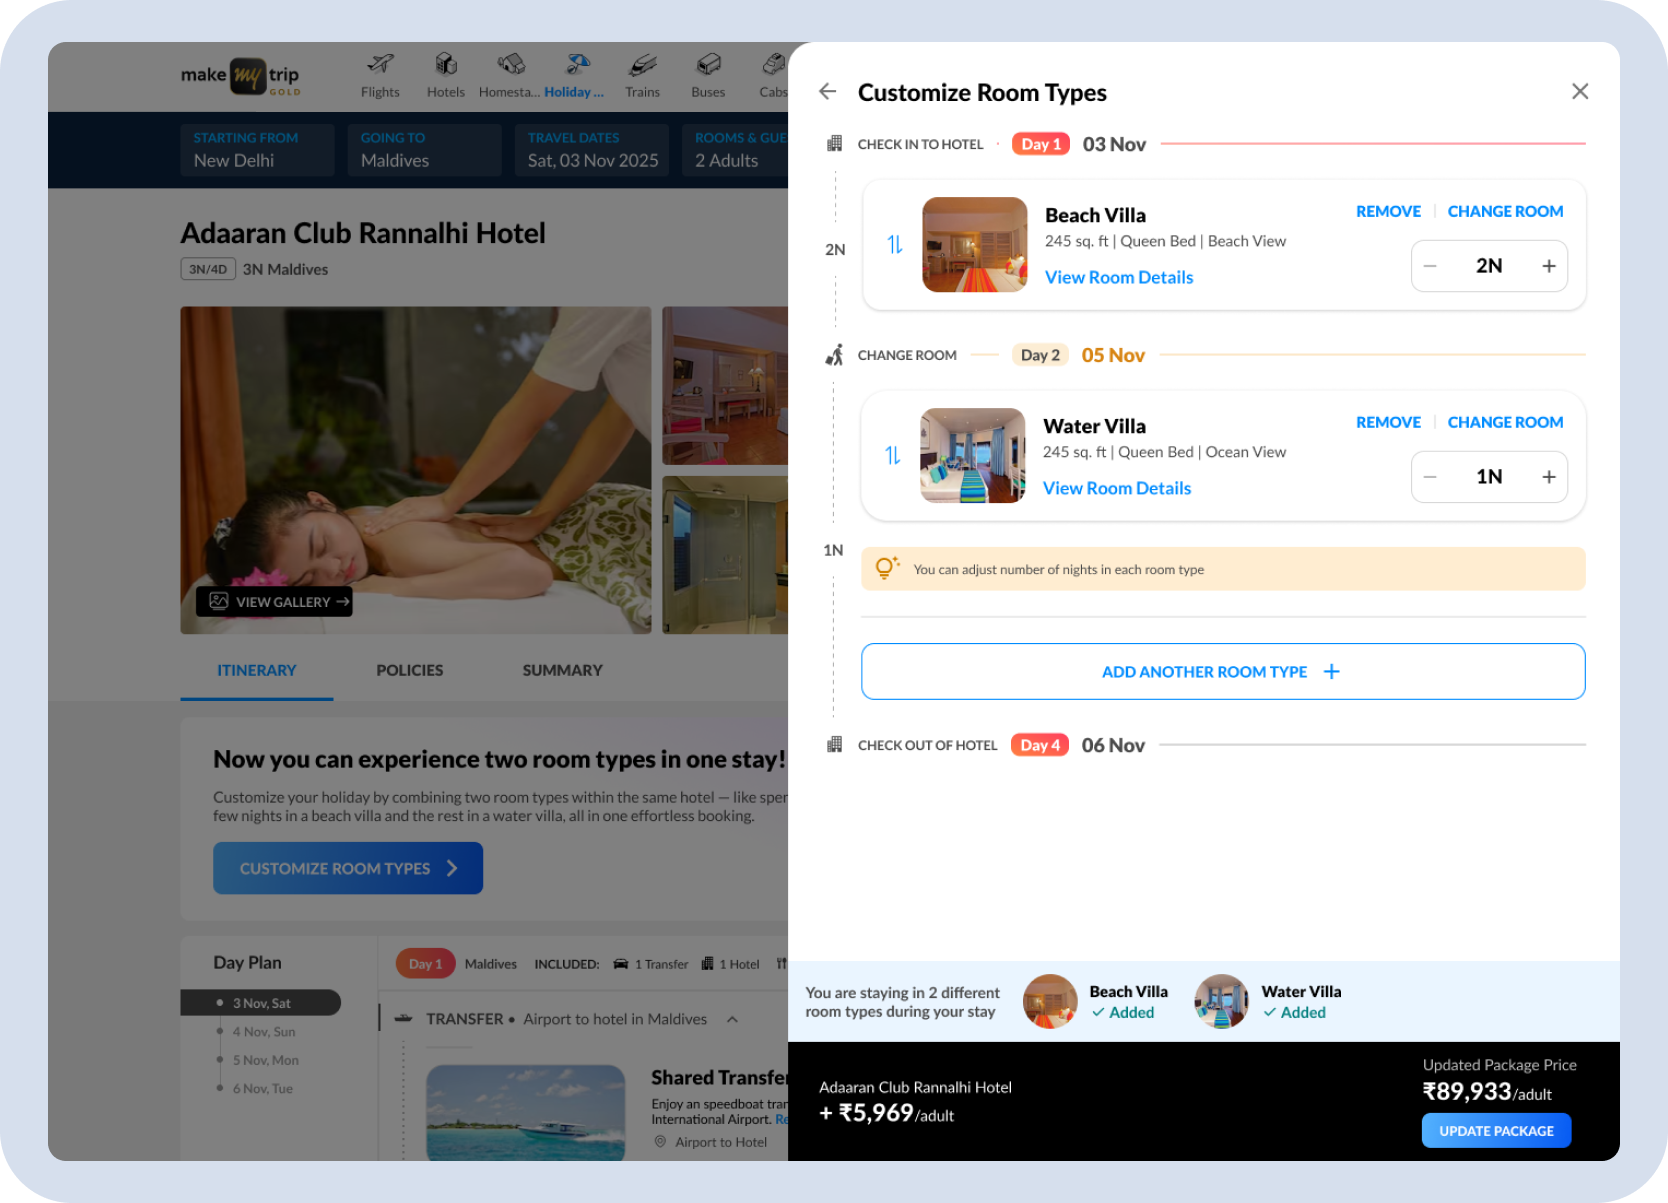1668x1203 pixels.
Task: View Room Details for Water Villa
Action: click(x=1117, y=488)
